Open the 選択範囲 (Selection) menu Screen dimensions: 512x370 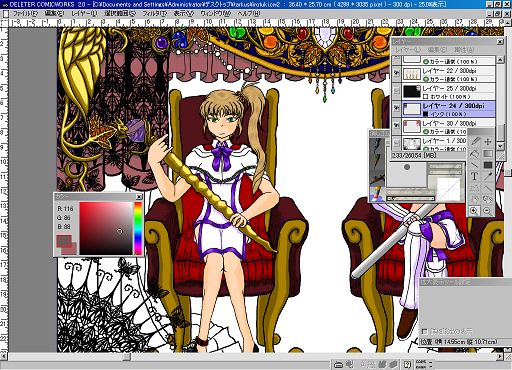[x=120, y=14]
